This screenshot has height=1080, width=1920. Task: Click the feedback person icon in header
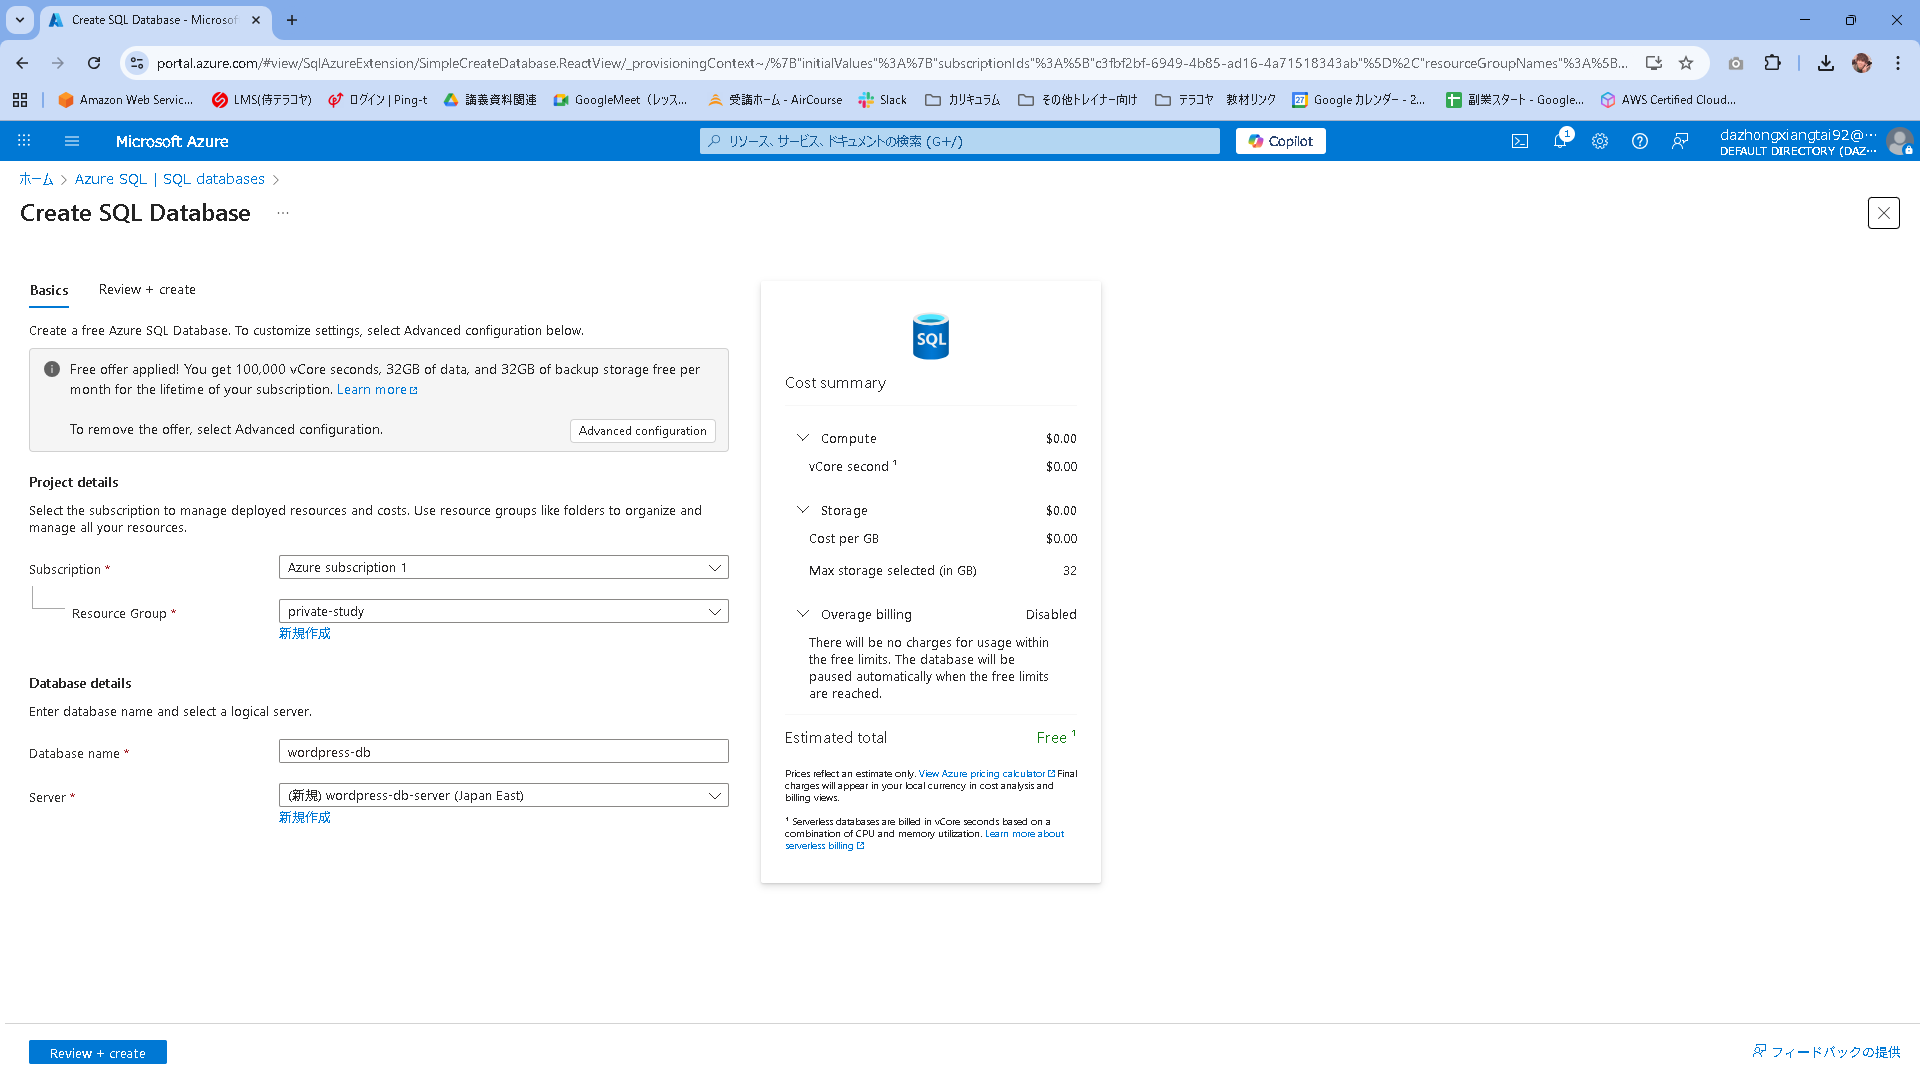1679,141
